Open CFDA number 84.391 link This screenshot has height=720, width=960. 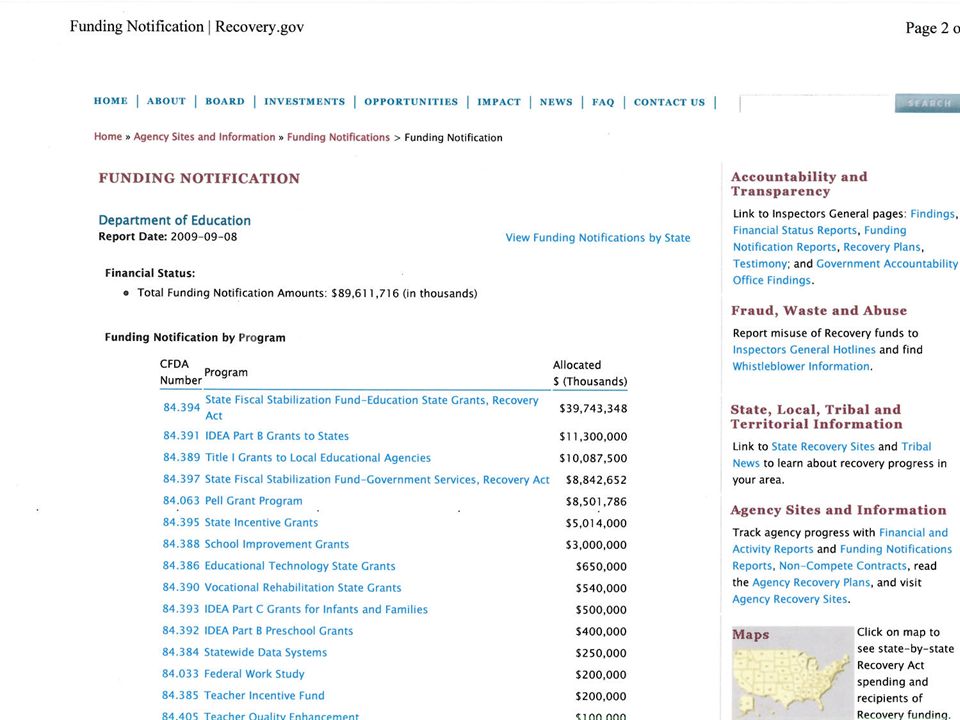click(x=181, y=436)
